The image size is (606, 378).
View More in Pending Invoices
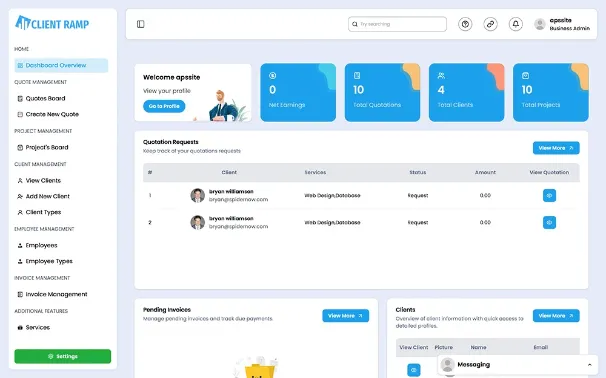[x=346, y=316]
